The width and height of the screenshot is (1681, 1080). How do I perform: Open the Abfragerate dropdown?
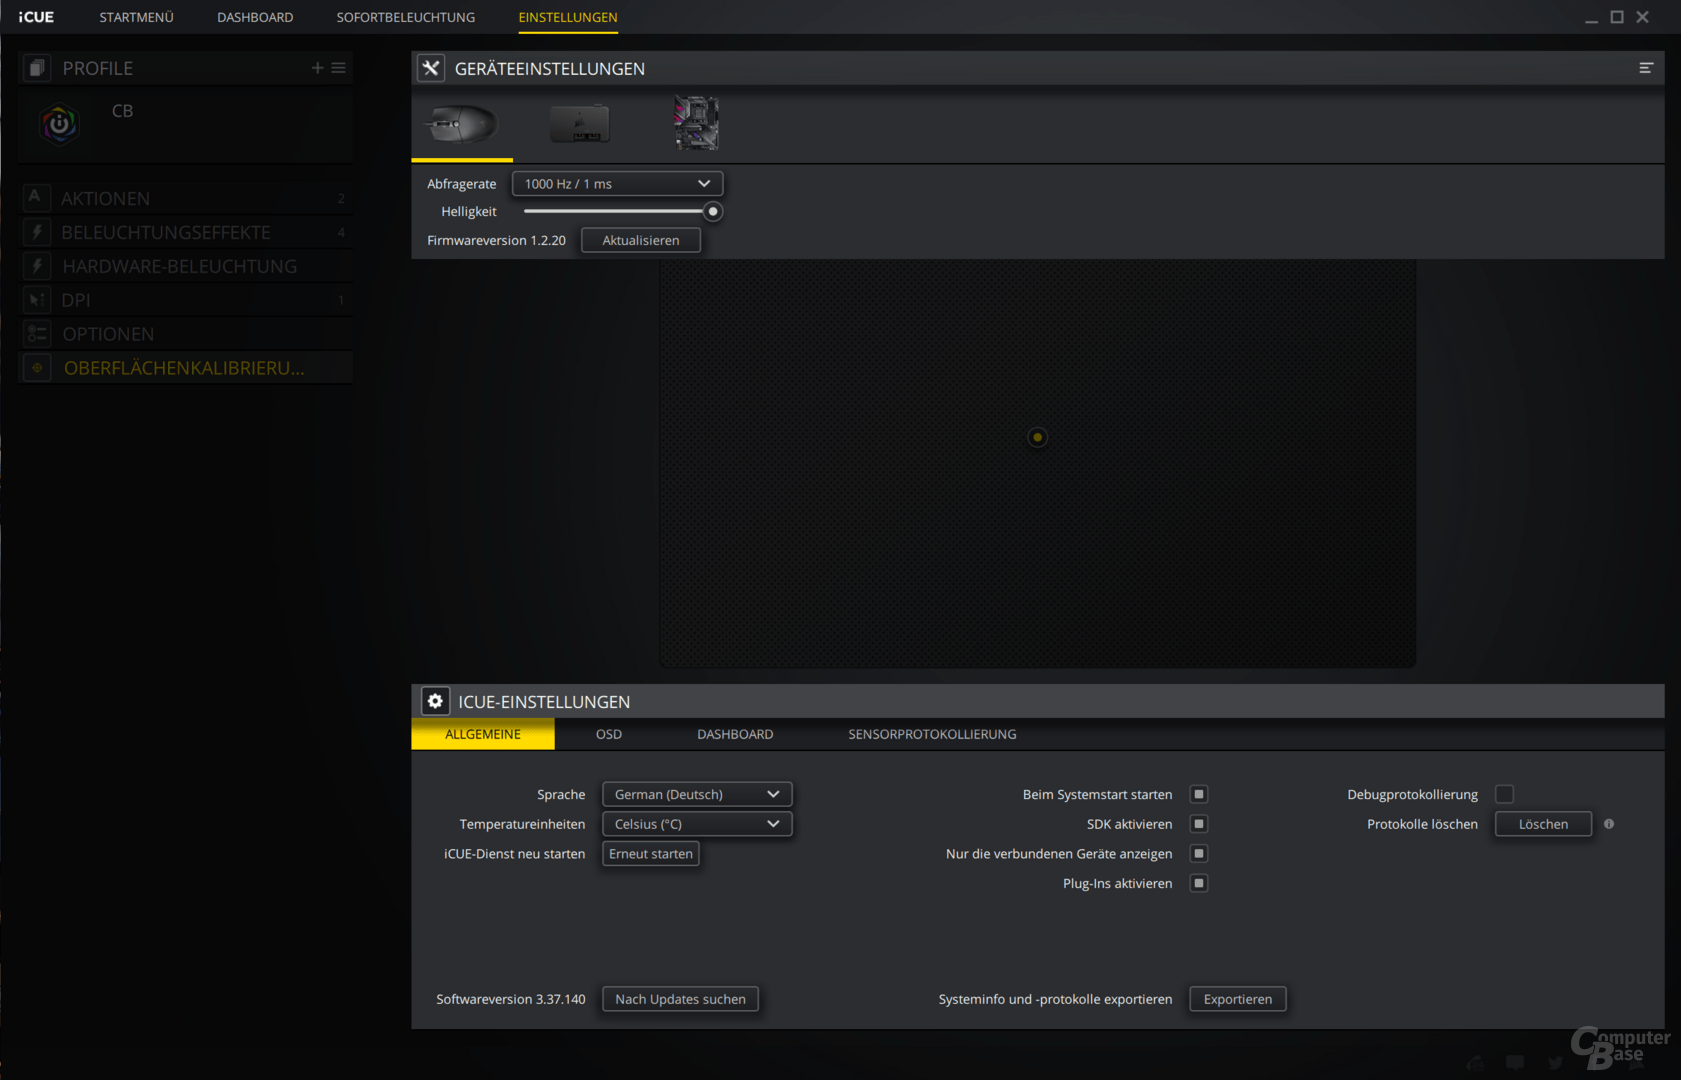click(x=617, y=184)
